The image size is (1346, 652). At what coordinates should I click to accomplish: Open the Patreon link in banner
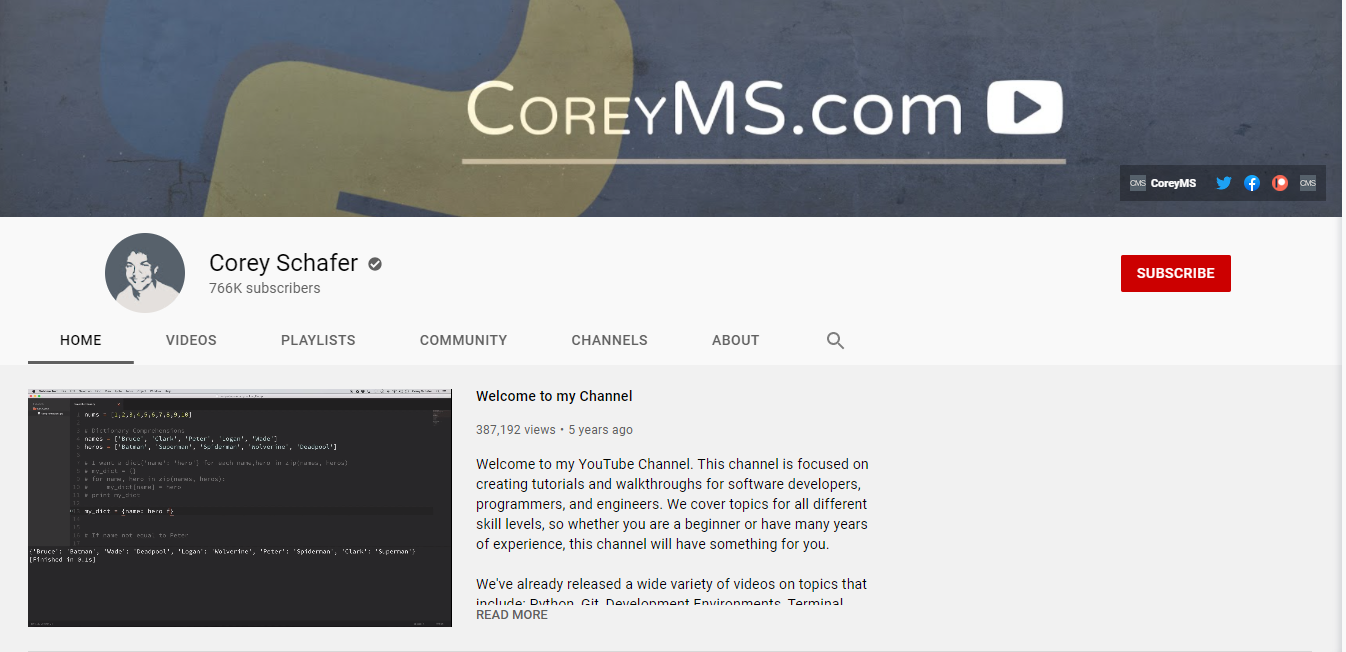click(1280, 183)
